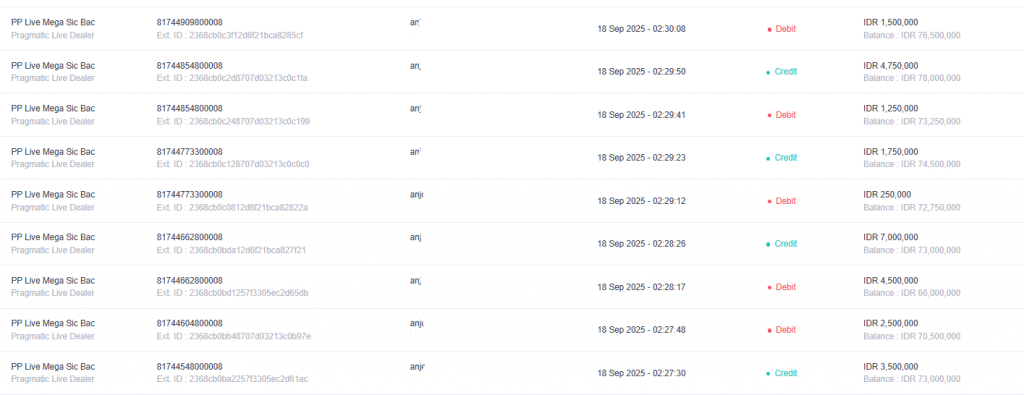Click the green Credit dot at 02:27:30

pos(768,373)
